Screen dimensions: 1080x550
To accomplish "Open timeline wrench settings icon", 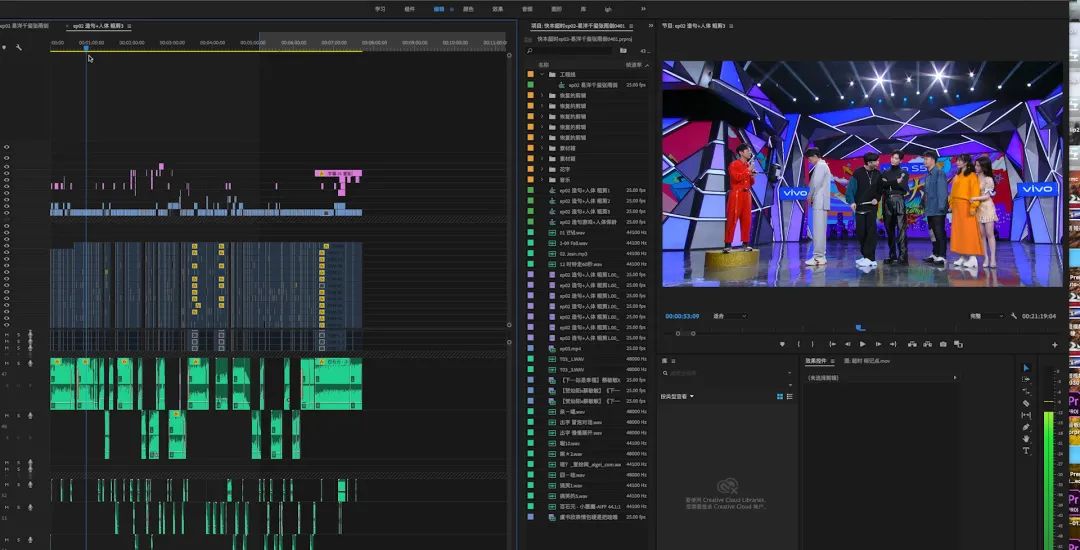I will (x=18, y=48).
